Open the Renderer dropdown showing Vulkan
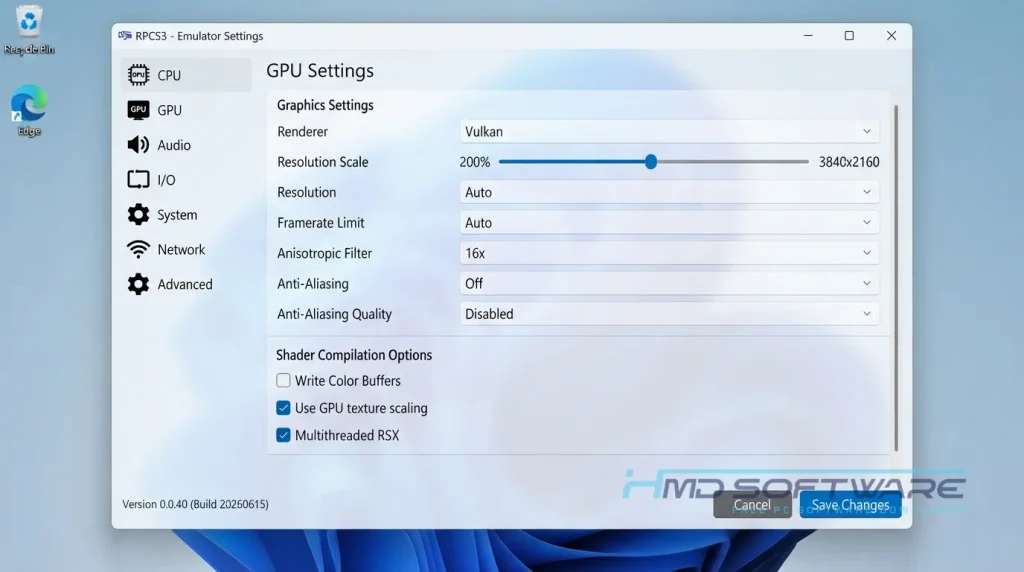 point(669,131)
